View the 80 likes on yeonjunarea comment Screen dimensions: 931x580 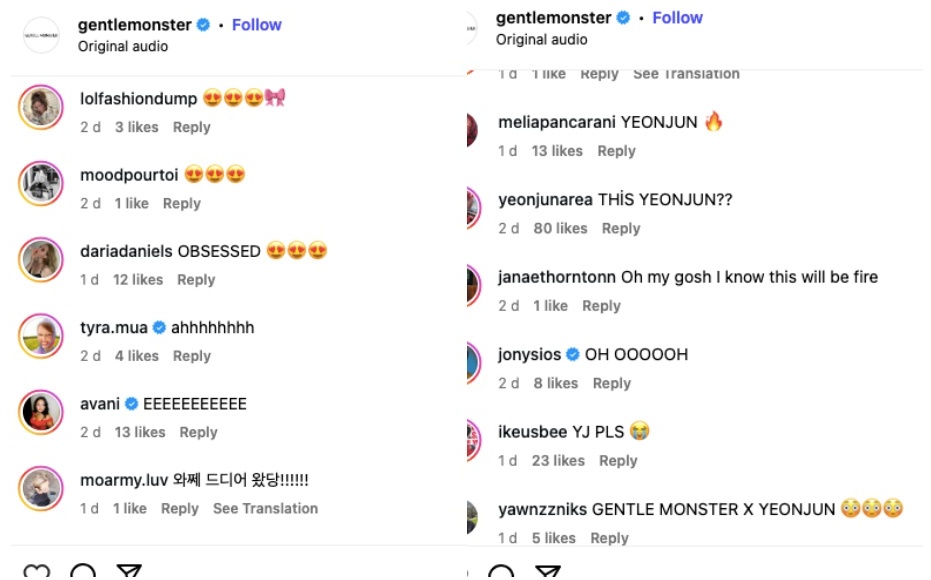tap(560, 228)
